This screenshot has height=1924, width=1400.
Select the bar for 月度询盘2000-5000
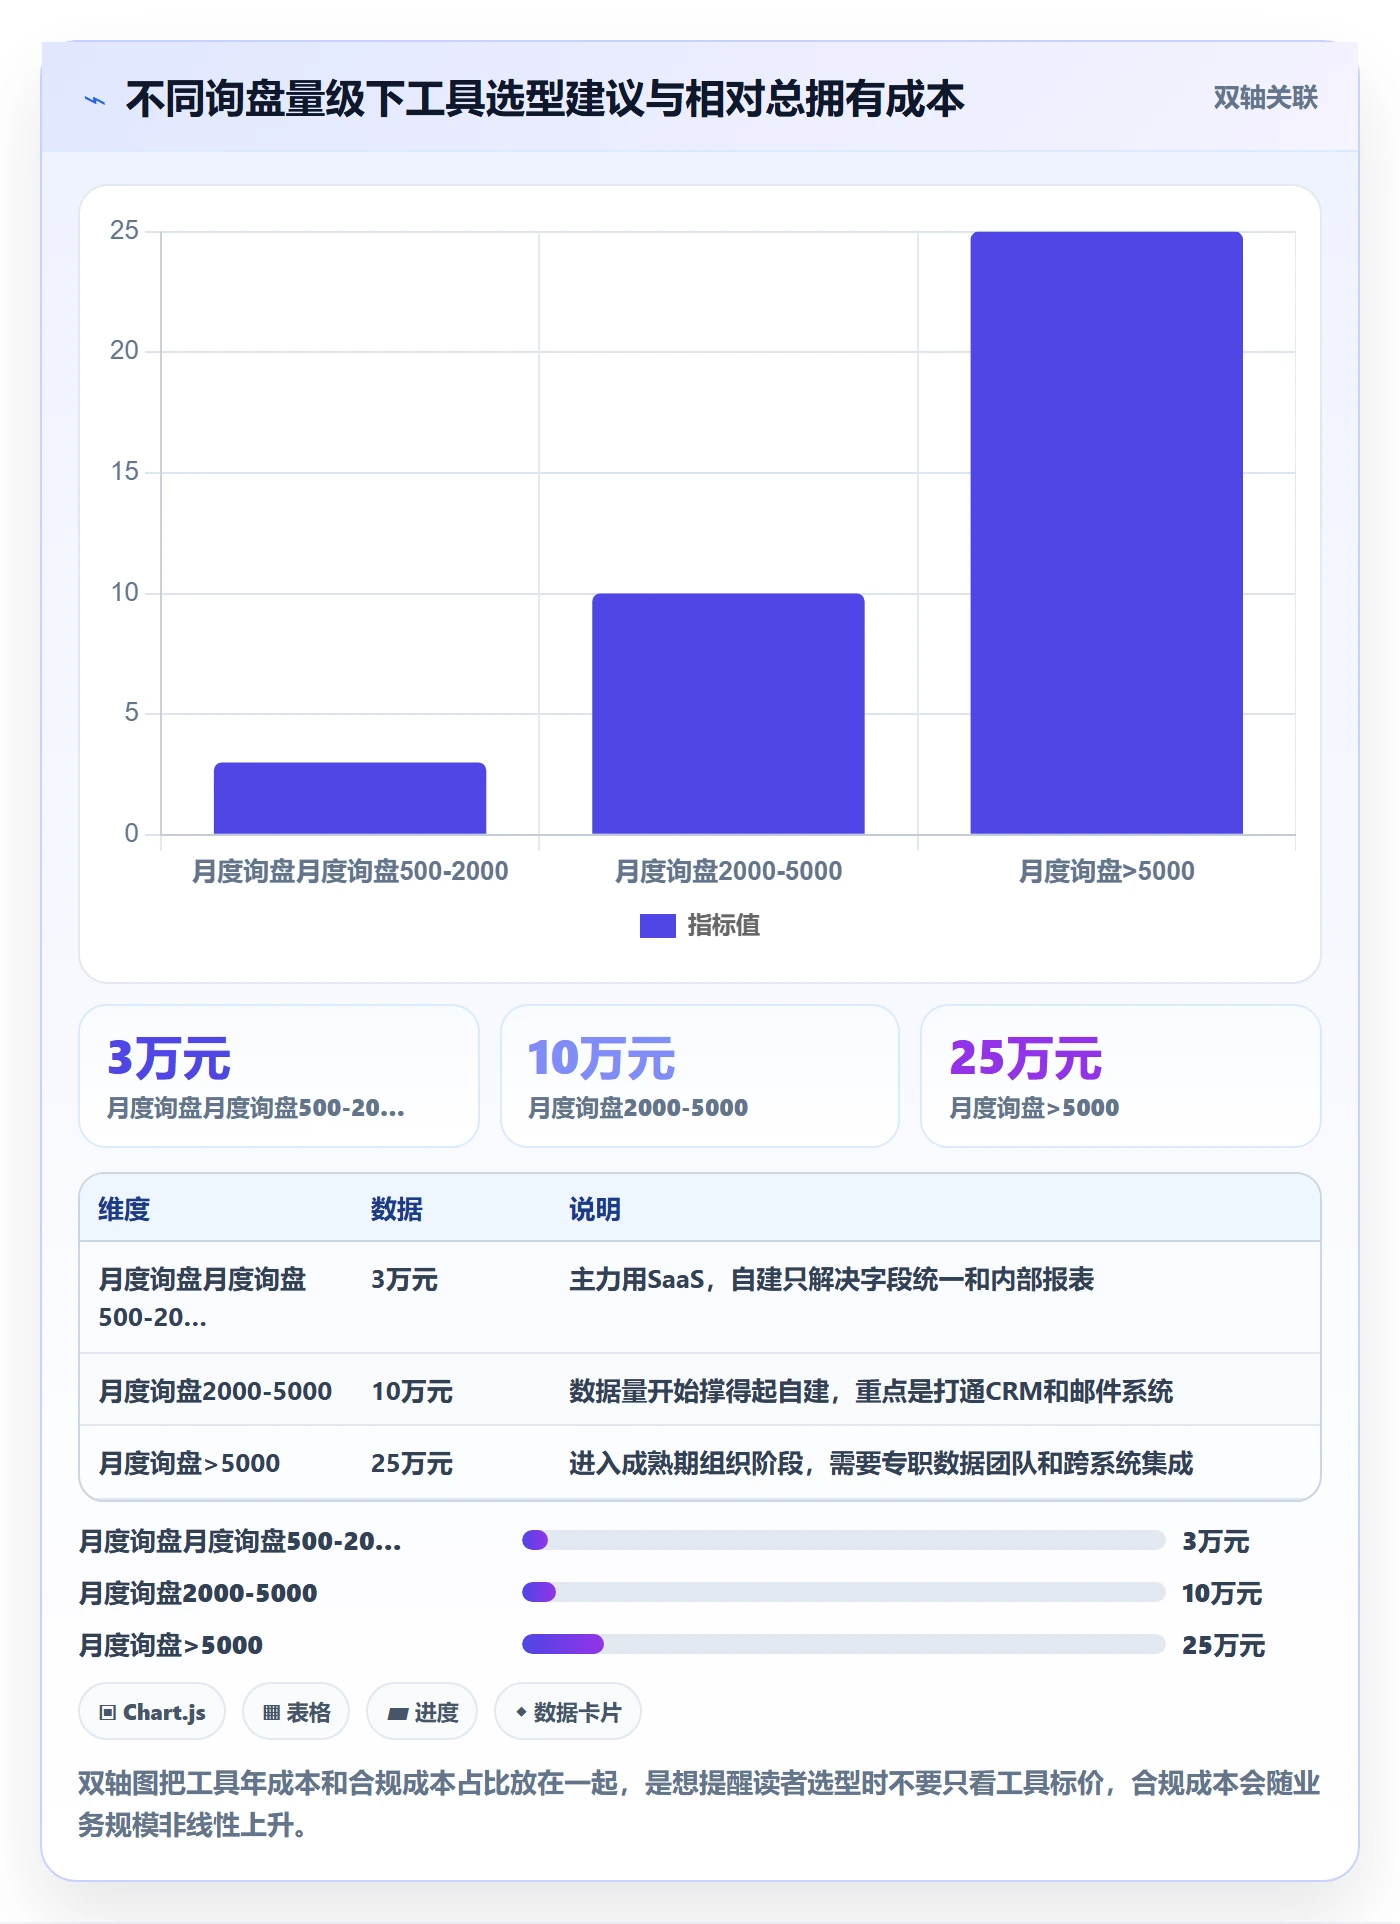coord(728,714)
